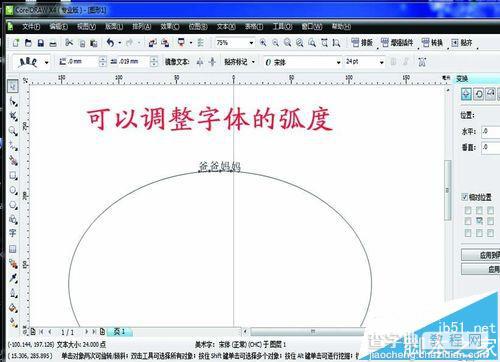Save the document with the floppy icon
The height and width of the screenshot is (362, 500).
[41, 43]
